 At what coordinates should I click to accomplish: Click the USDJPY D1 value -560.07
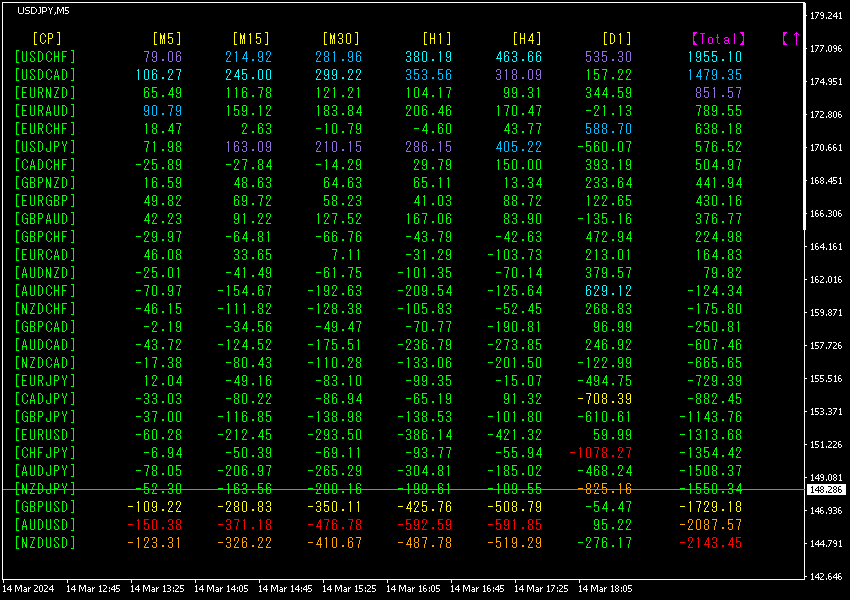coord(604,147)
